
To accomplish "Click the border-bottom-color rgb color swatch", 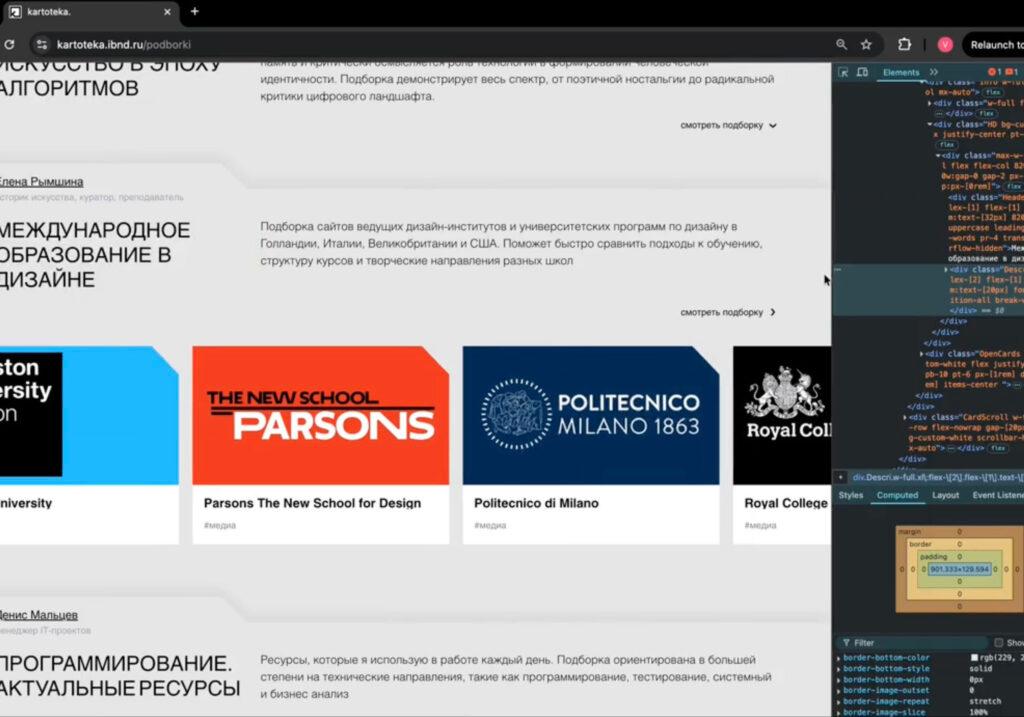I will 974,658.
